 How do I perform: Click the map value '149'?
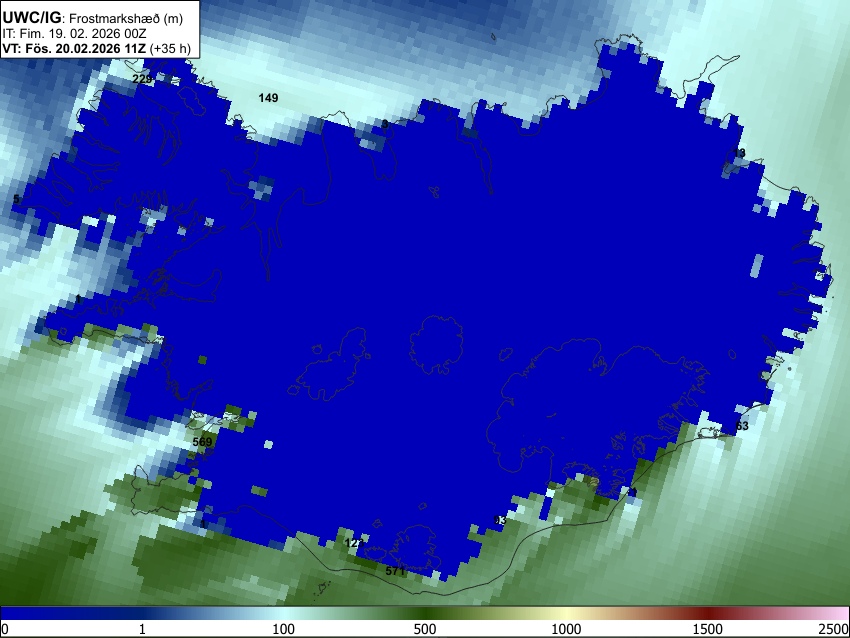pyautogui.click(x=268, y=98)
